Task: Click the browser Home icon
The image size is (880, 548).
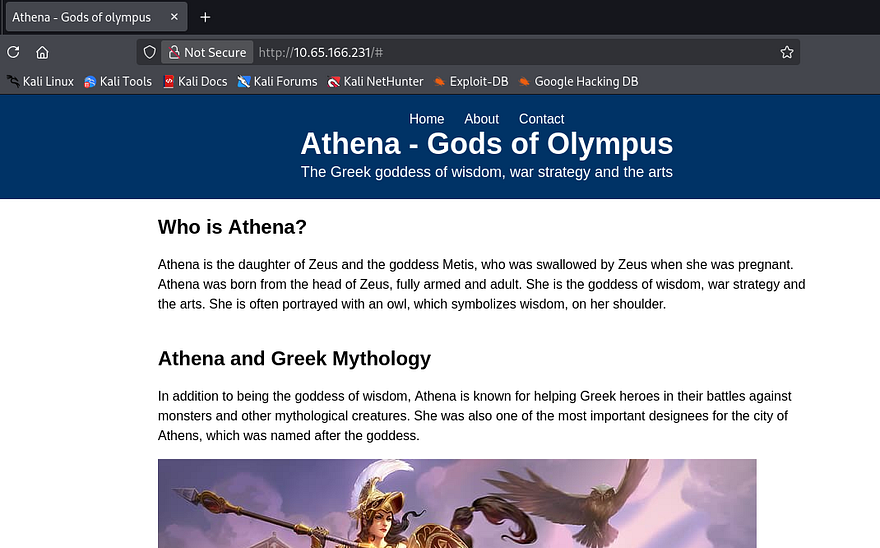Action: 42,53
